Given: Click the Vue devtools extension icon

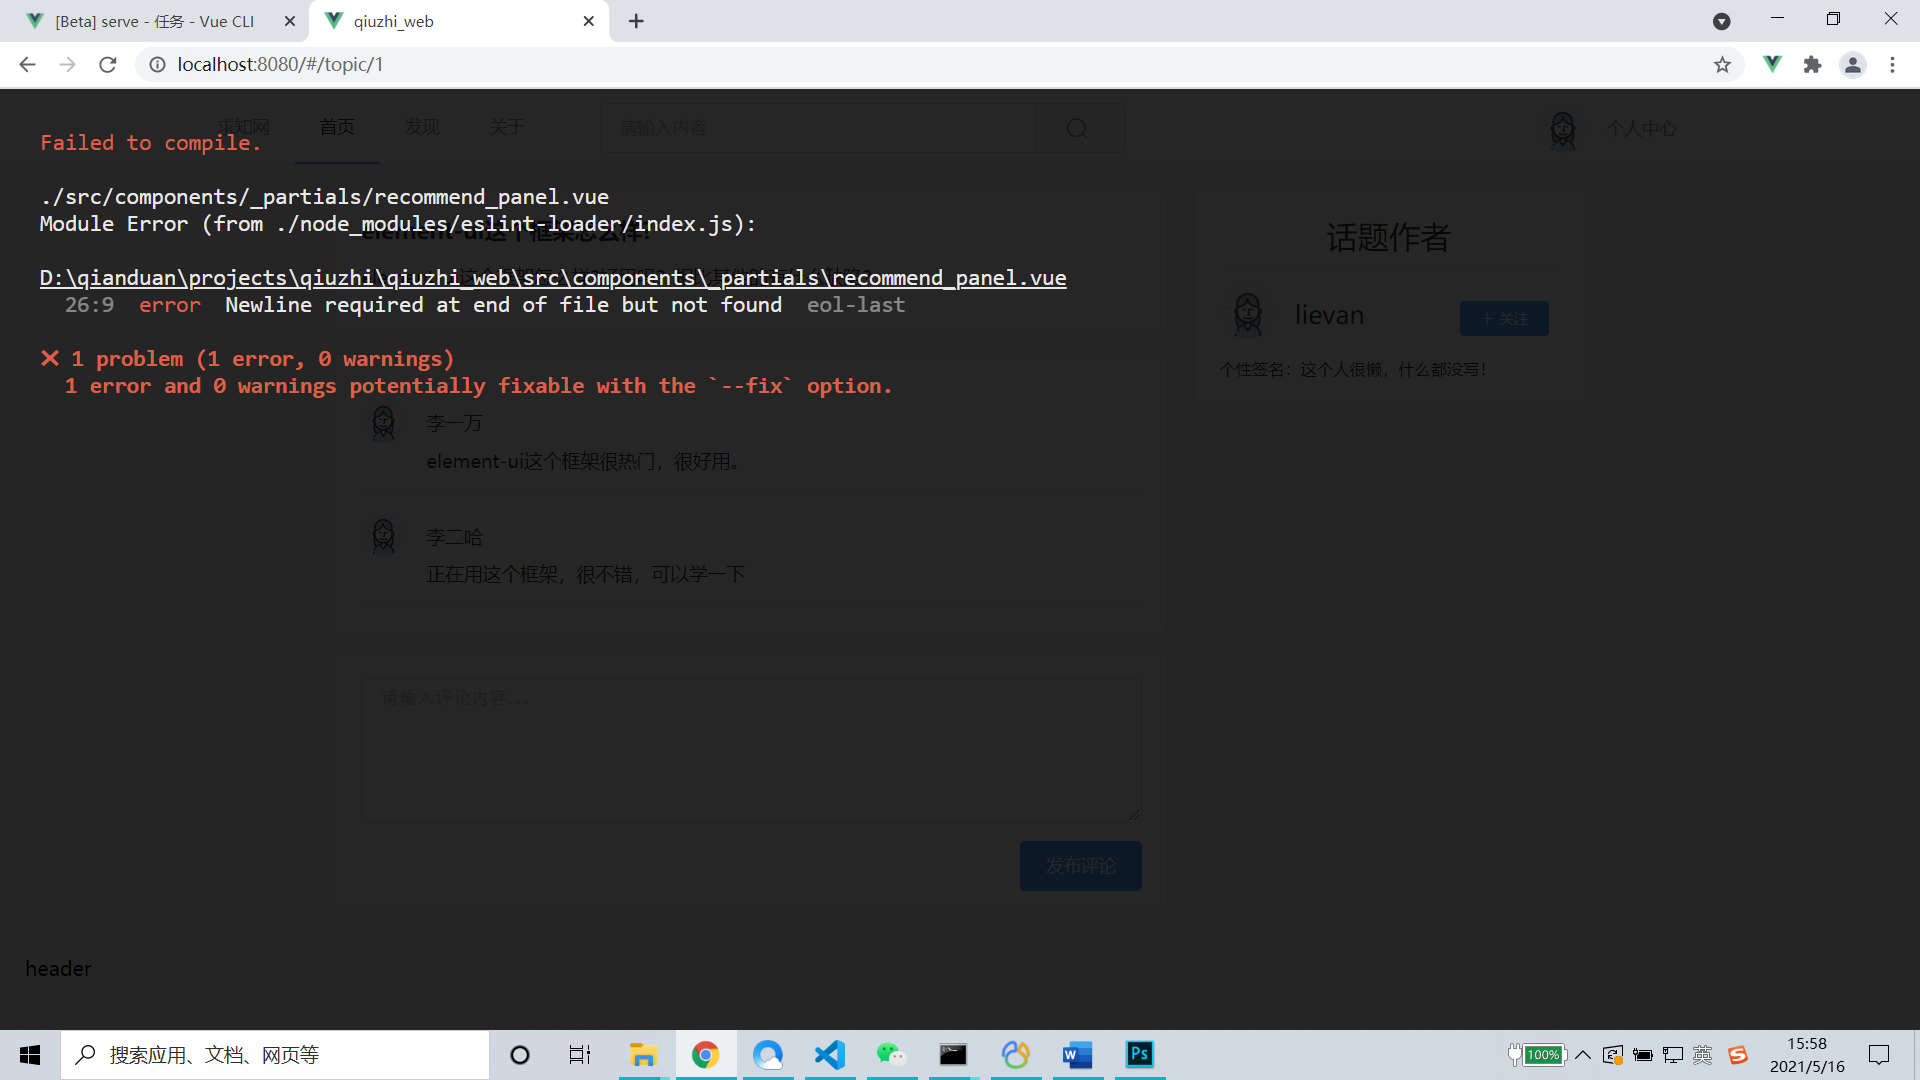Looking at the screenshot, I should (1772, 65).
